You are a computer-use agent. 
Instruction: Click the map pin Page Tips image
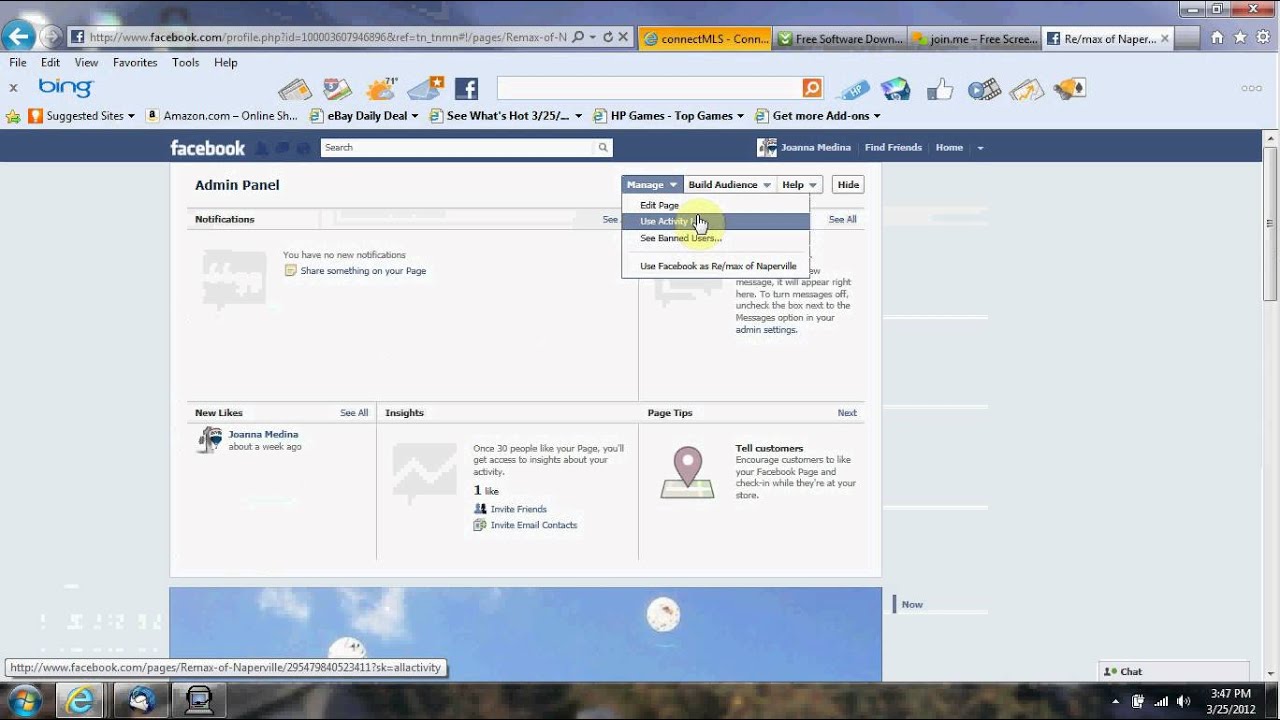click(x=687, y=473)
